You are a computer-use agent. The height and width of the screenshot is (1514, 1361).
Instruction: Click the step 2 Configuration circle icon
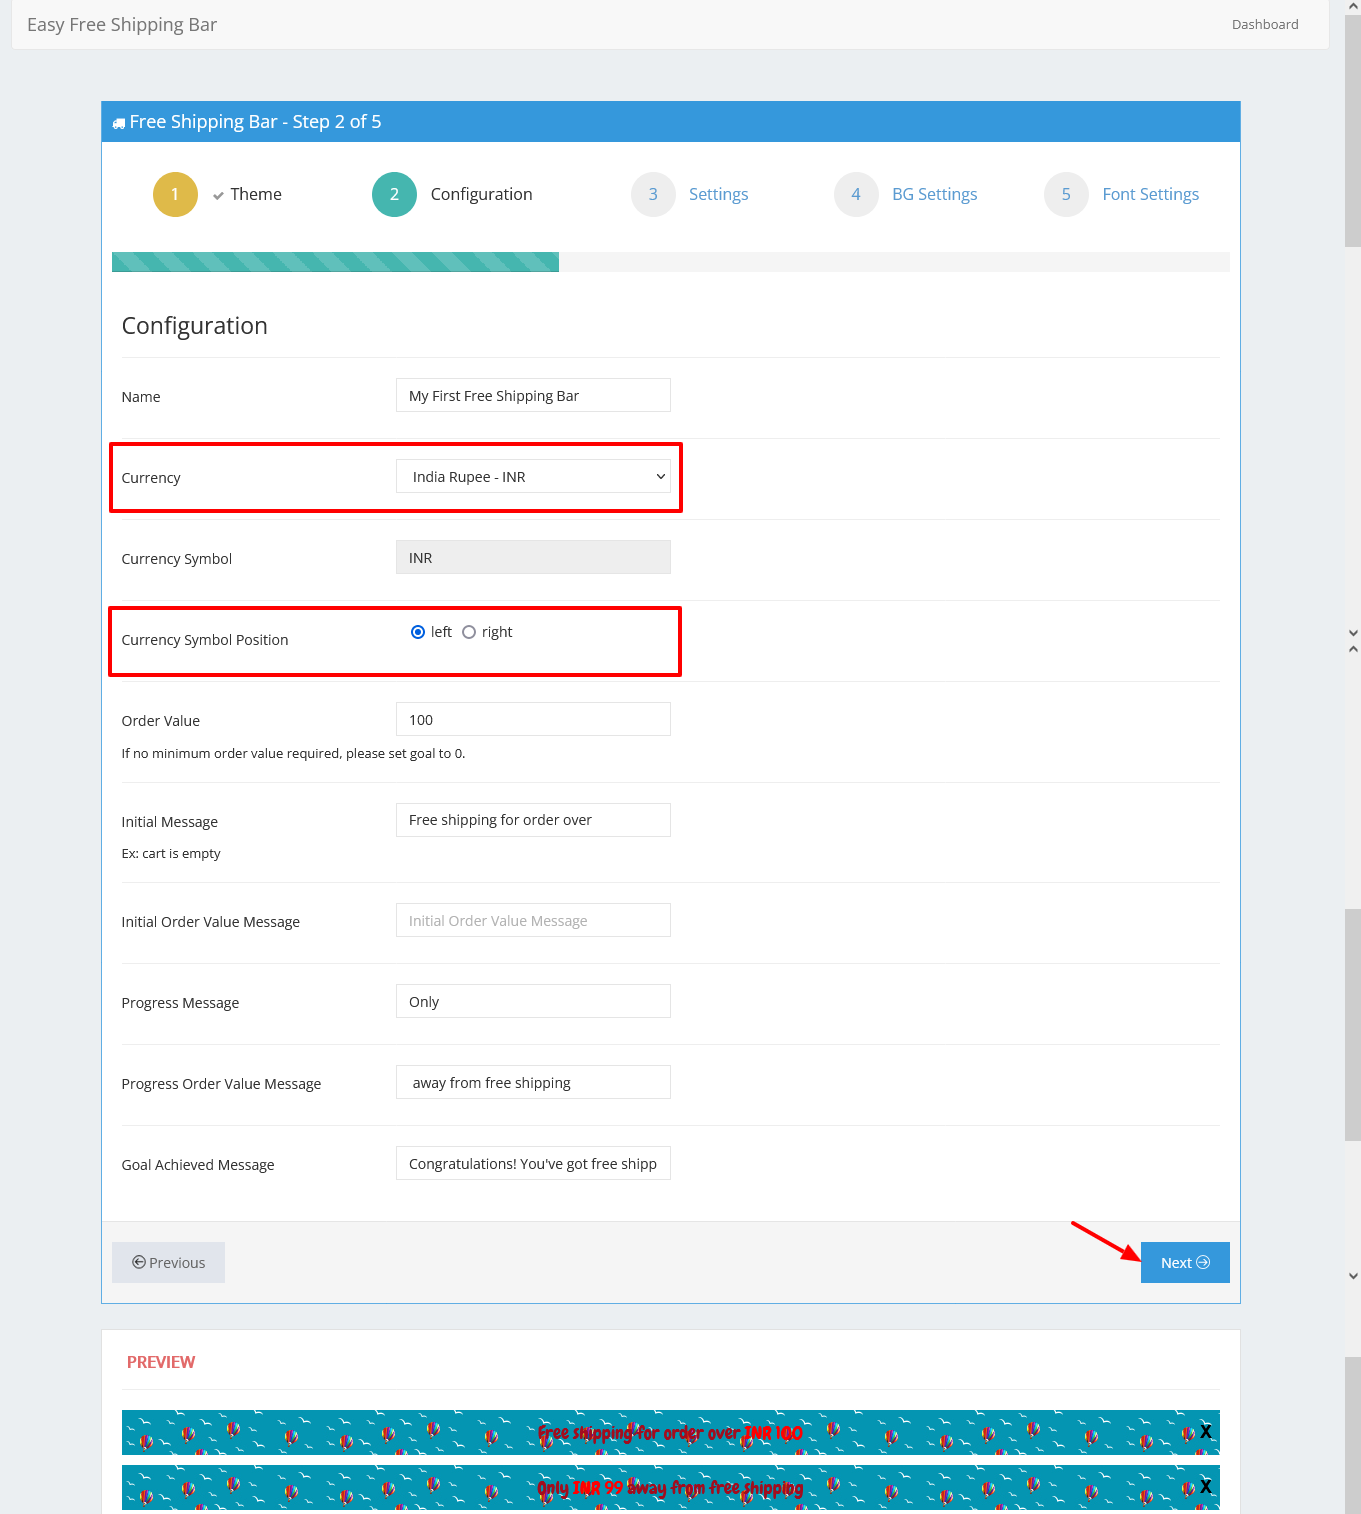(394, 195)
